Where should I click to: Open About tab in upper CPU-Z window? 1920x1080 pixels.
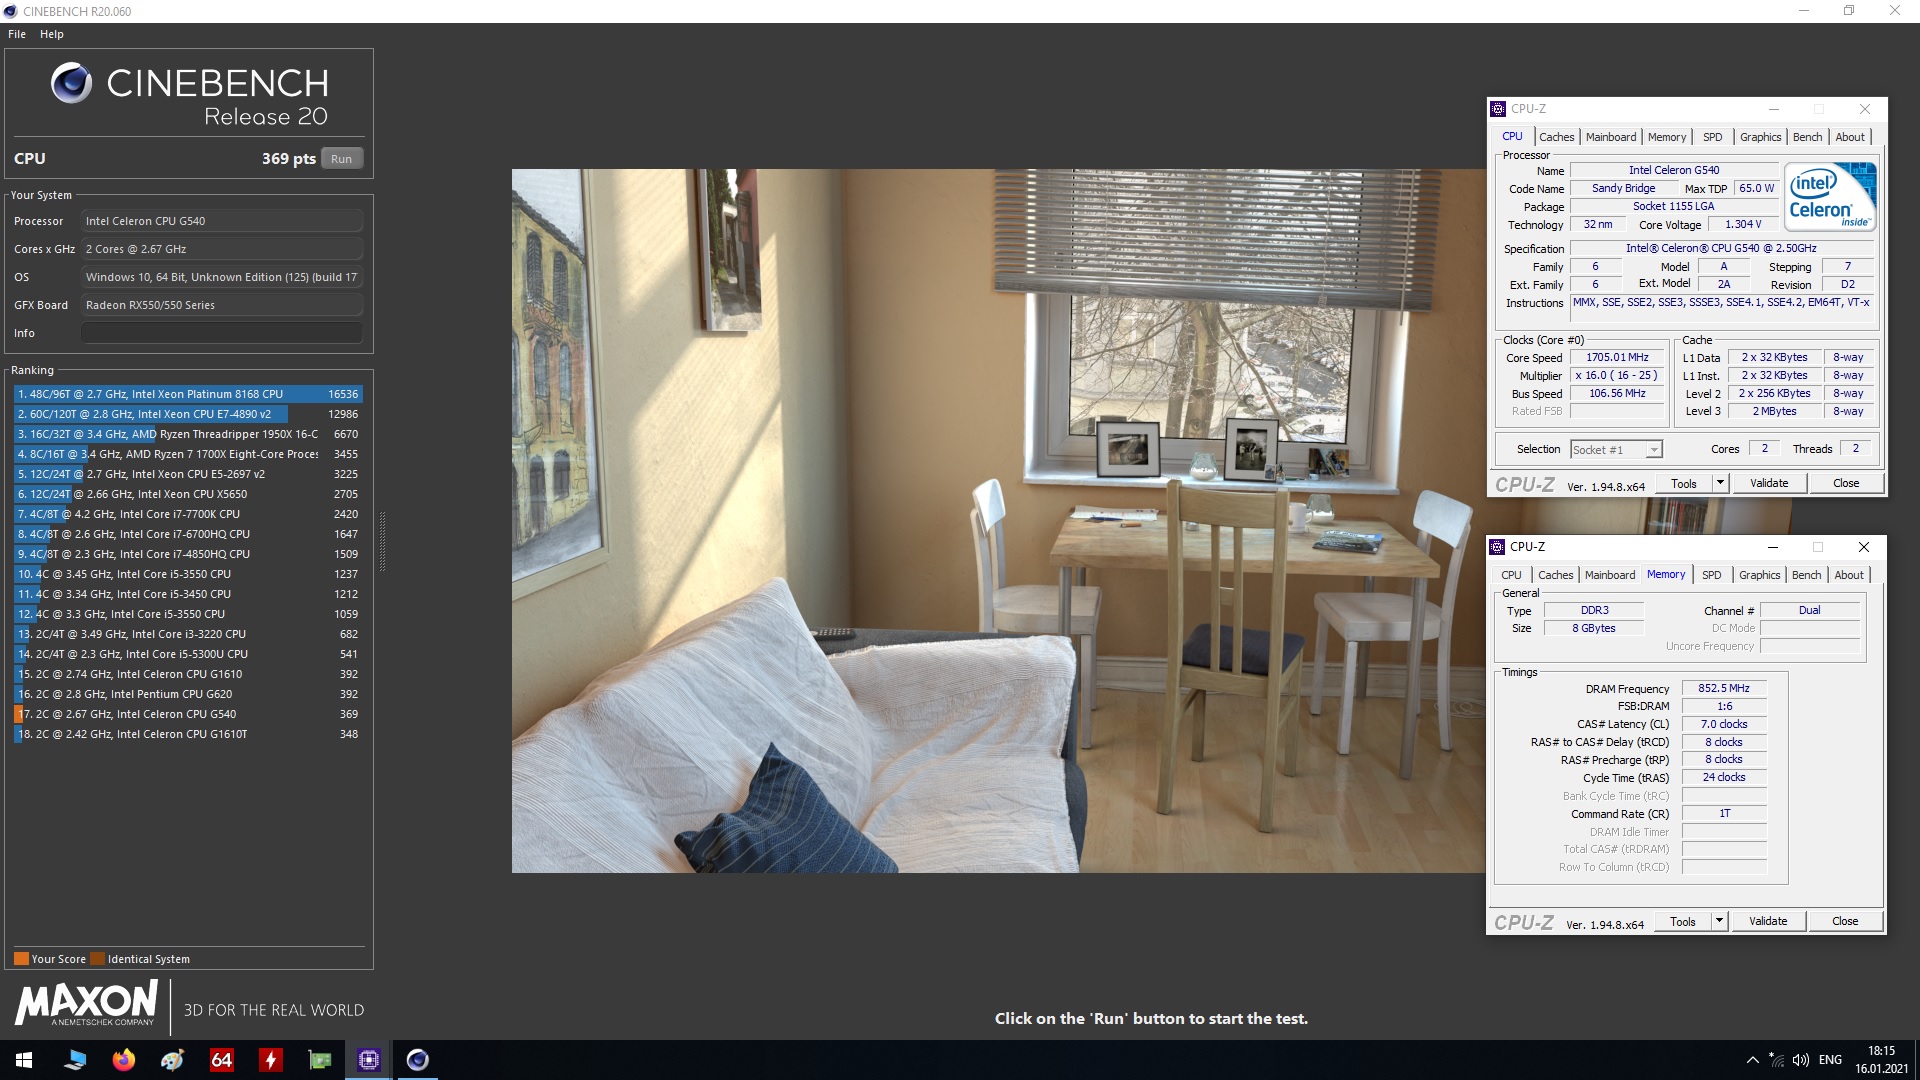pyautogui.click(x=1850, y=137)
